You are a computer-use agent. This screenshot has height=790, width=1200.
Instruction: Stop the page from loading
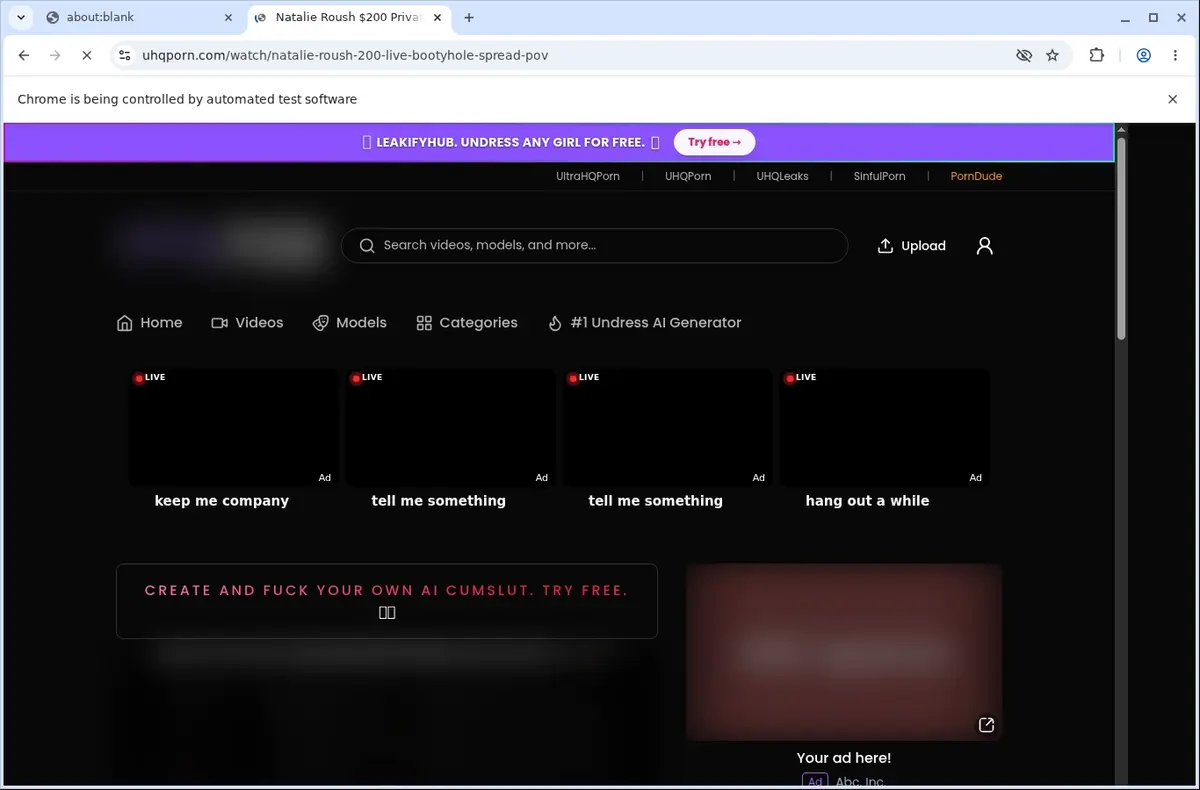point(87,56)
